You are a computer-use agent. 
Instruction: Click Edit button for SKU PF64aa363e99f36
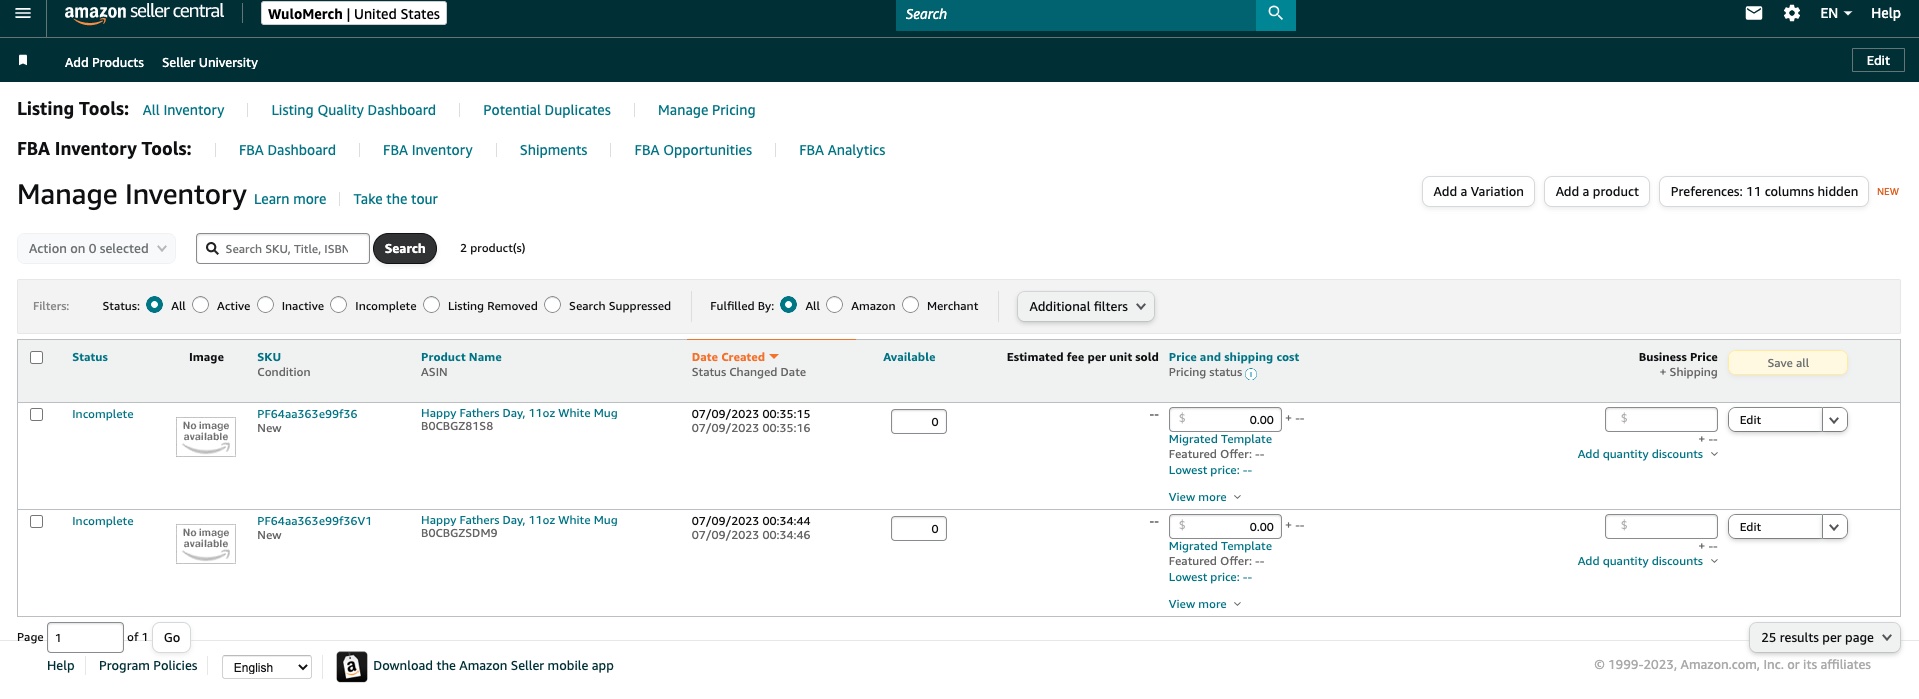[1775, 420]
